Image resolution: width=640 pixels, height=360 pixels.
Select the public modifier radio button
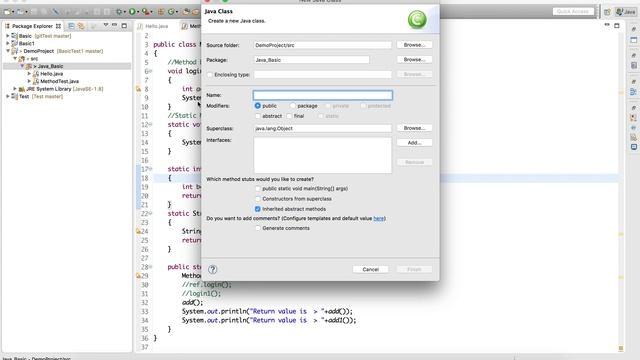(258, 106)
